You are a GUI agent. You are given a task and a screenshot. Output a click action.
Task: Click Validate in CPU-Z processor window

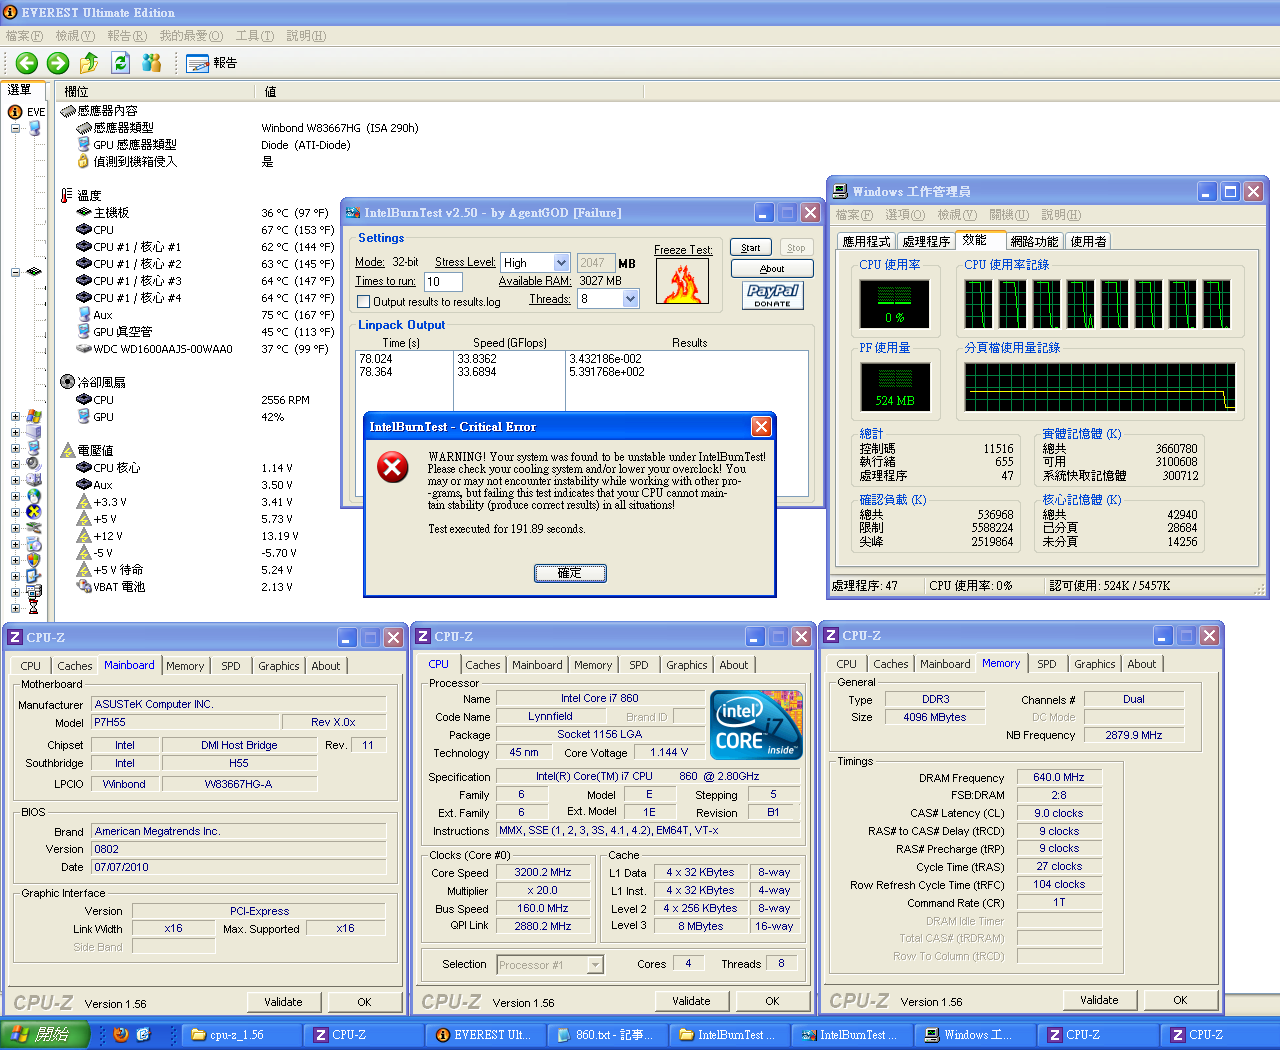click(691, 1001)
